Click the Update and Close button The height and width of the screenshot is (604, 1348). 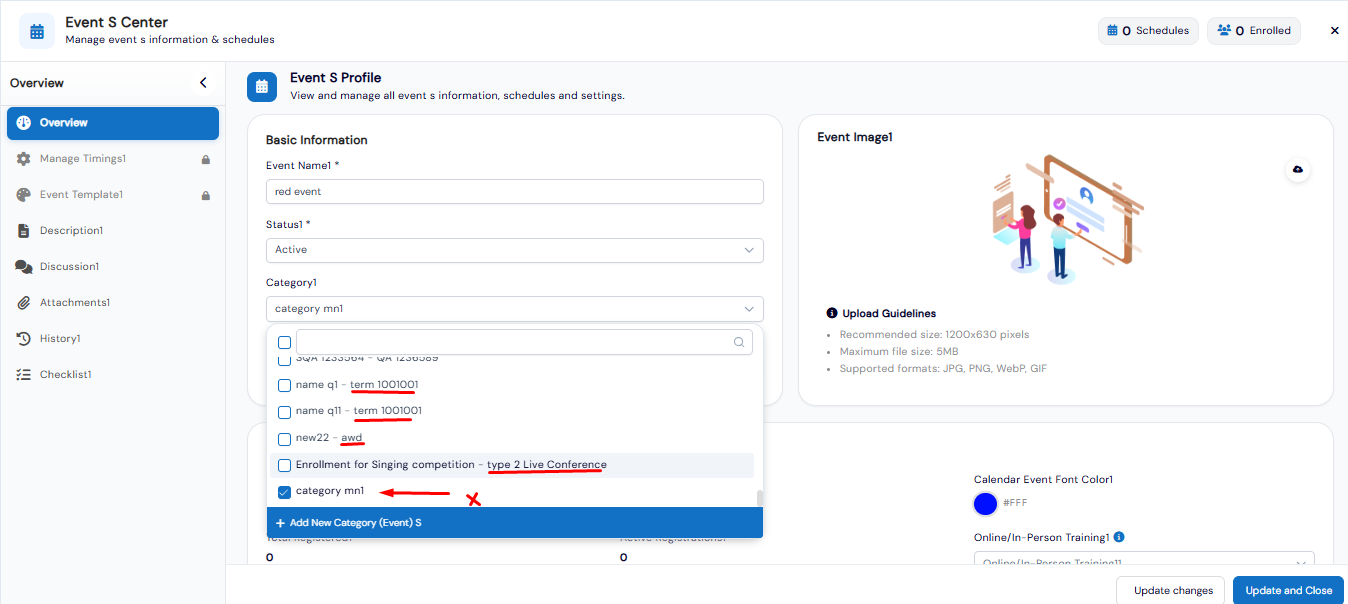(1288, 590)
